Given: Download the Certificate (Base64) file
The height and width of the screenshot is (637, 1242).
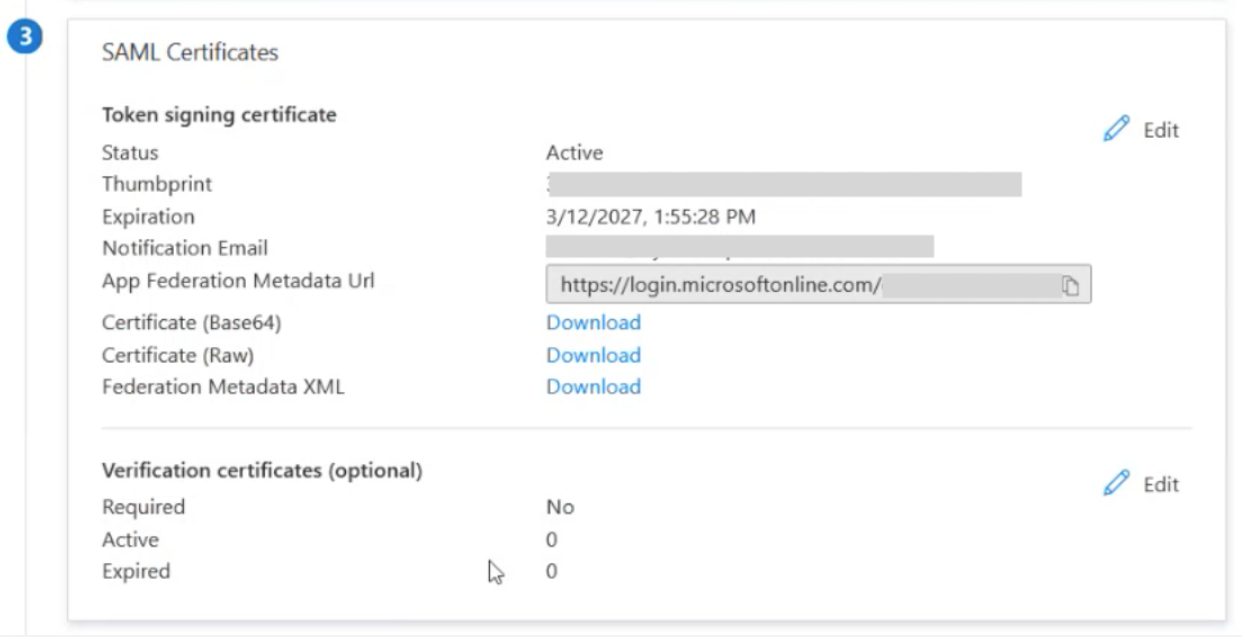Looking at the screenshot, I should (593, 322).
